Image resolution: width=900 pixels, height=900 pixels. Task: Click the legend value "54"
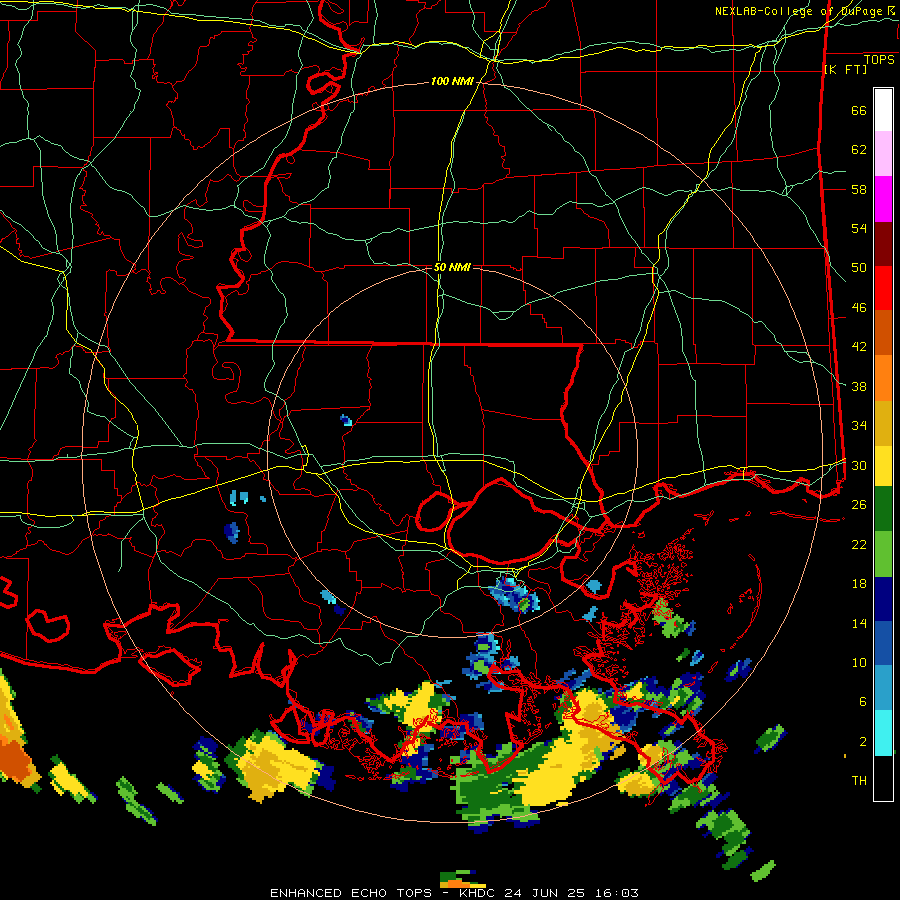tap(859, 228)
